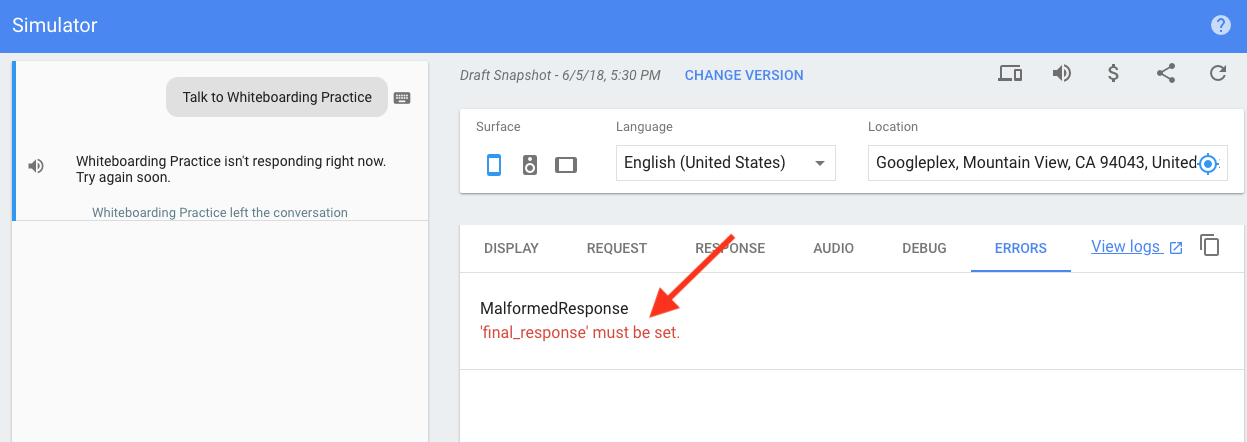Select the smart display surface icon
1247x442 pixels.
[566, 164]
